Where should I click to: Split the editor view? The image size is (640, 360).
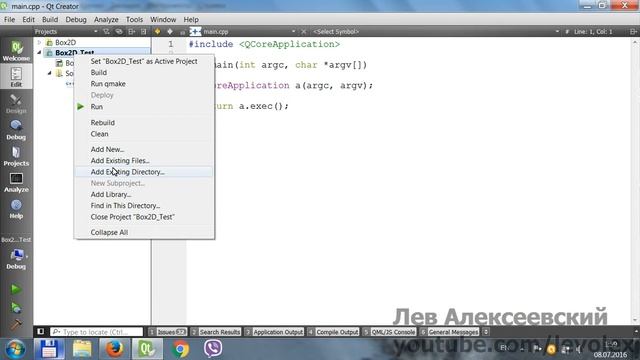point(633,31)
